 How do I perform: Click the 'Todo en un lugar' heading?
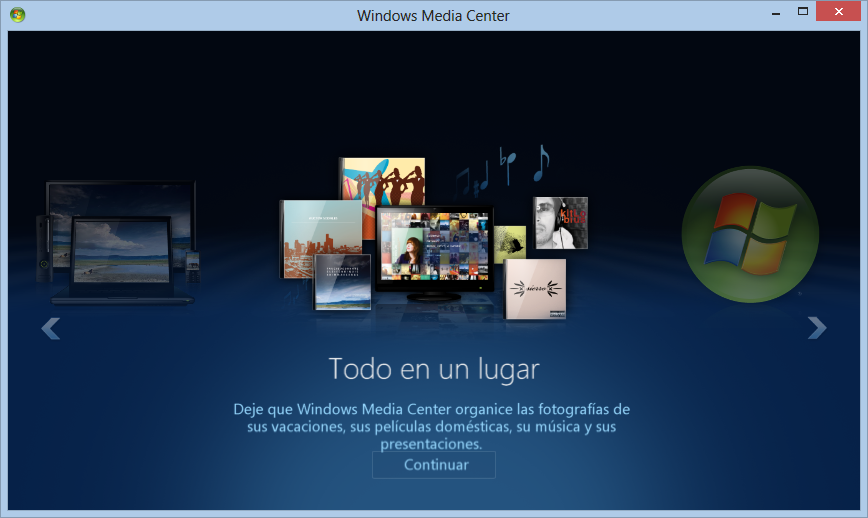434,369
